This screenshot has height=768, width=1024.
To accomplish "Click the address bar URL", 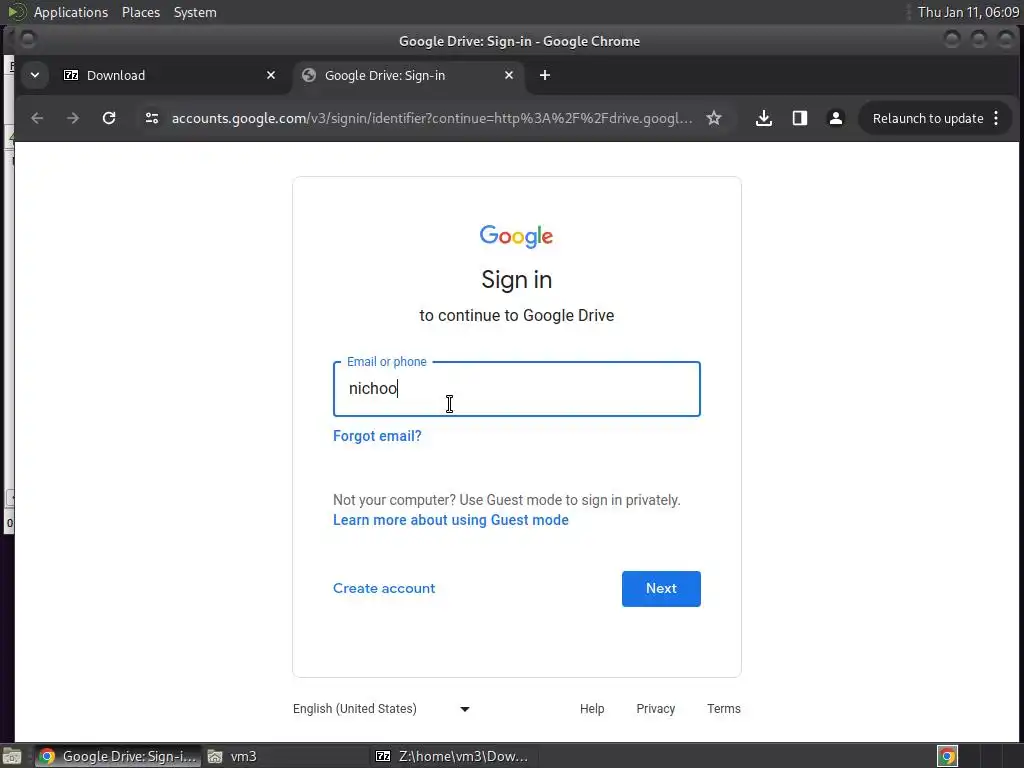I will (432, 118).
